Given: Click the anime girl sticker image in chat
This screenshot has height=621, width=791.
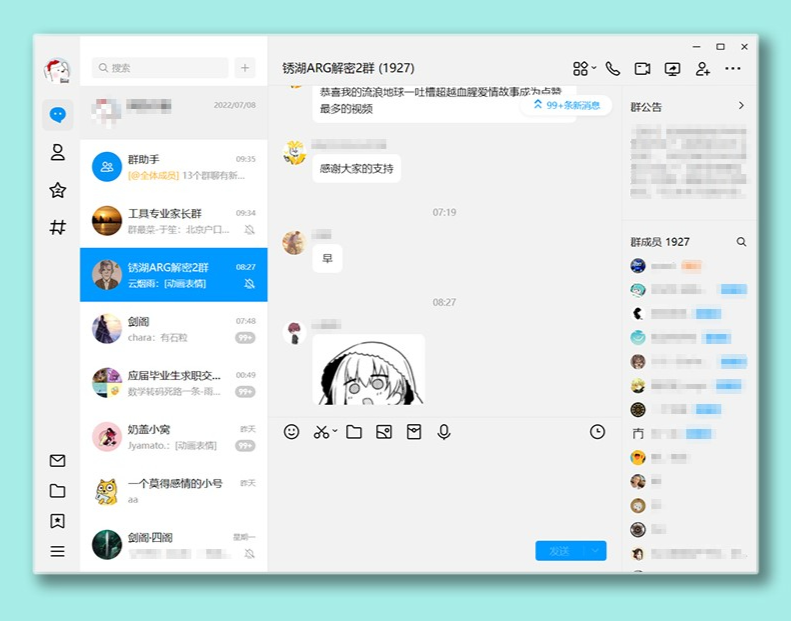Looking at the screenshot, I should 368,370.
